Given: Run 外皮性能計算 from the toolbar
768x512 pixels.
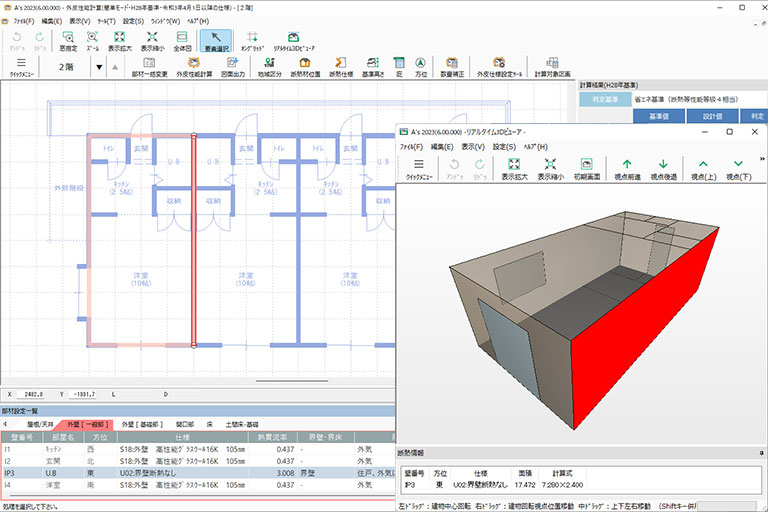Looking at the screenshot, I should [x=194, y=67].
